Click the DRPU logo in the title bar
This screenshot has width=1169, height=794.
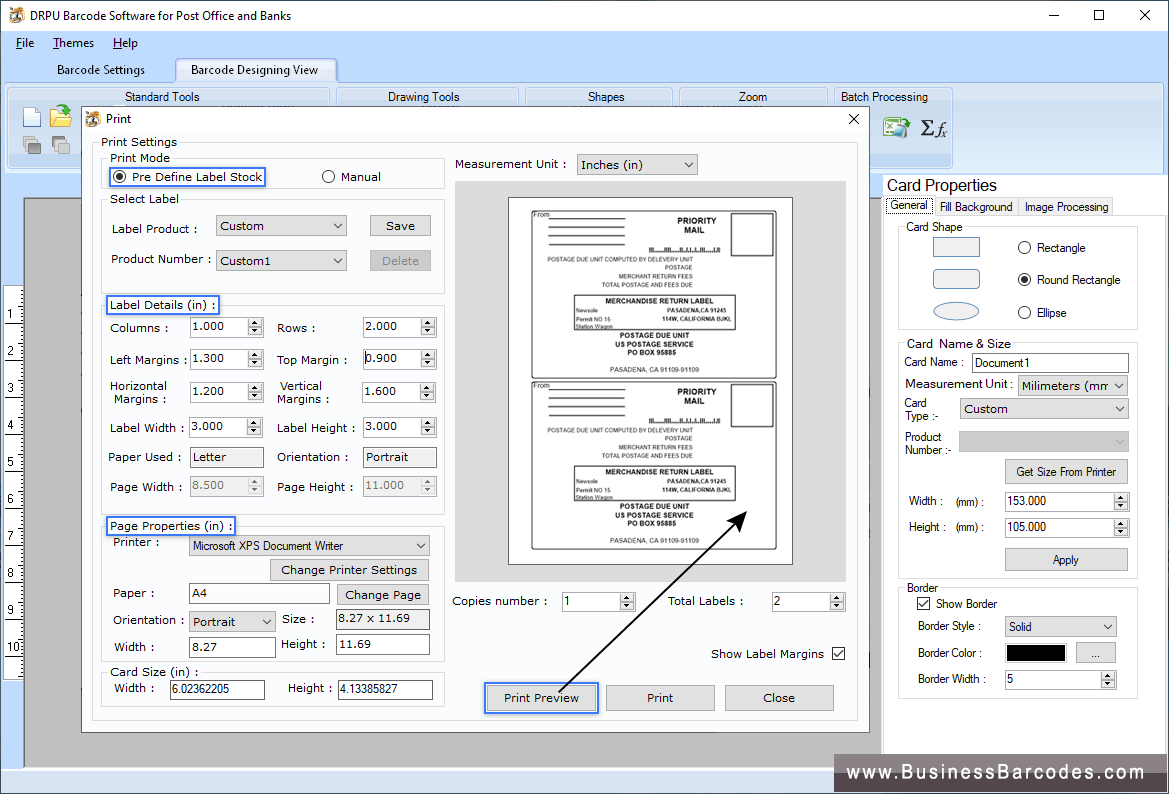point(14,15)
